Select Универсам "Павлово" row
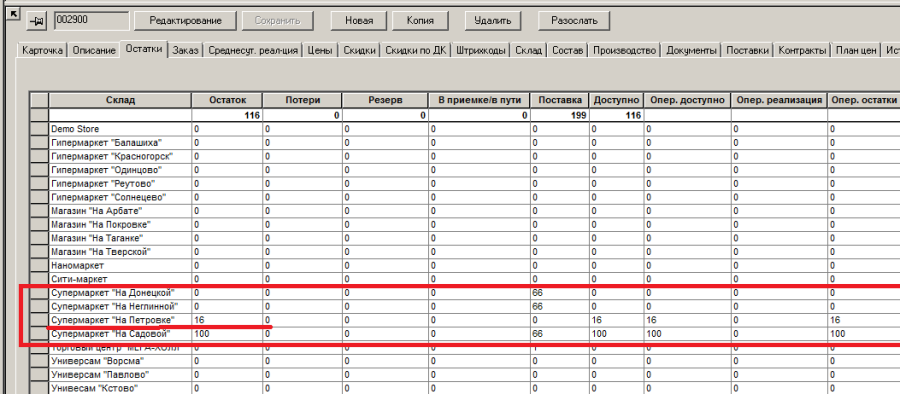 point(465,374)
